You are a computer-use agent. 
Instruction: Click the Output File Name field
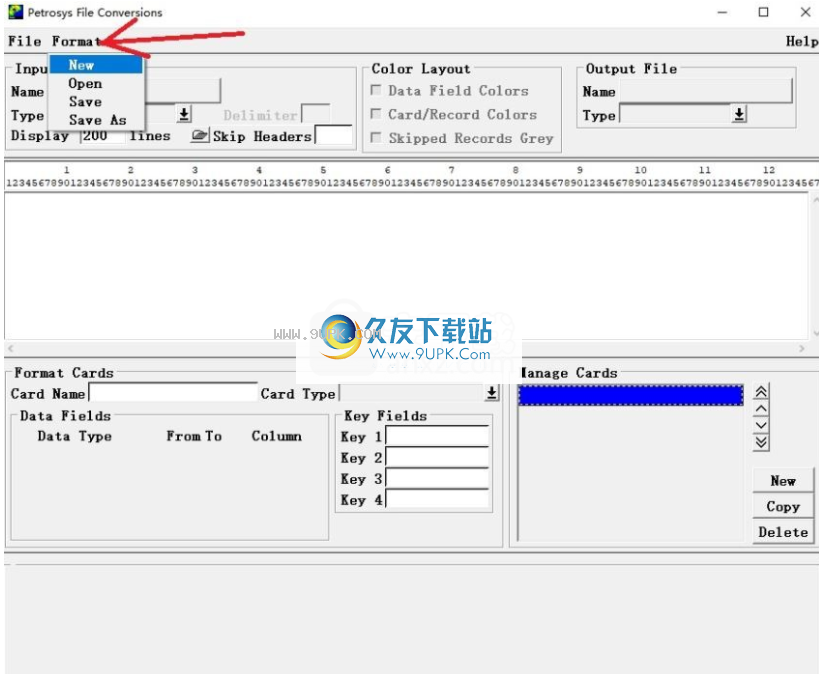(x=706, y=91)
